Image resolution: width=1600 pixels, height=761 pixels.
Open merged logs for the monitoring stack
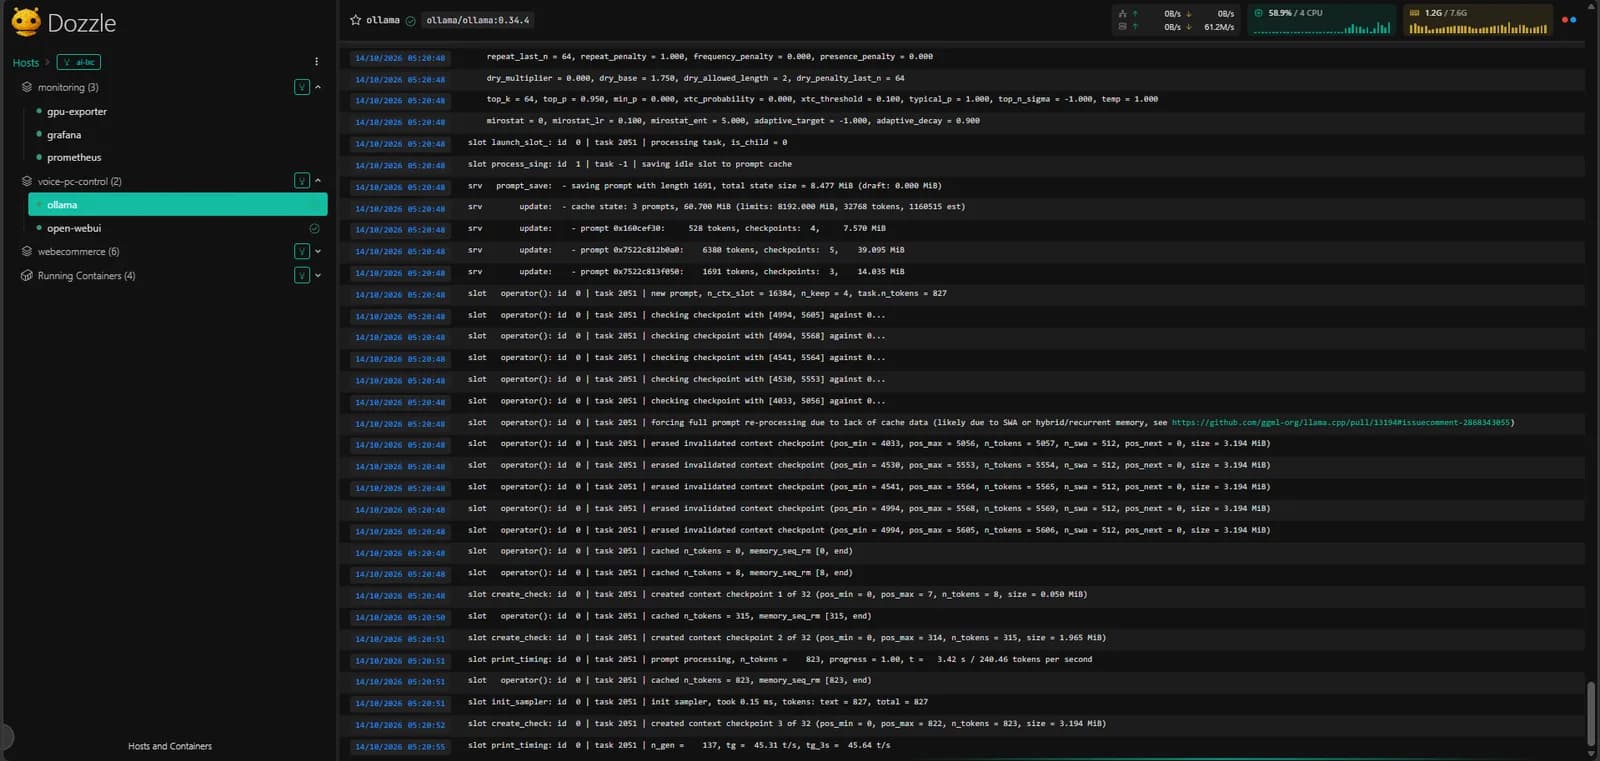302,87
